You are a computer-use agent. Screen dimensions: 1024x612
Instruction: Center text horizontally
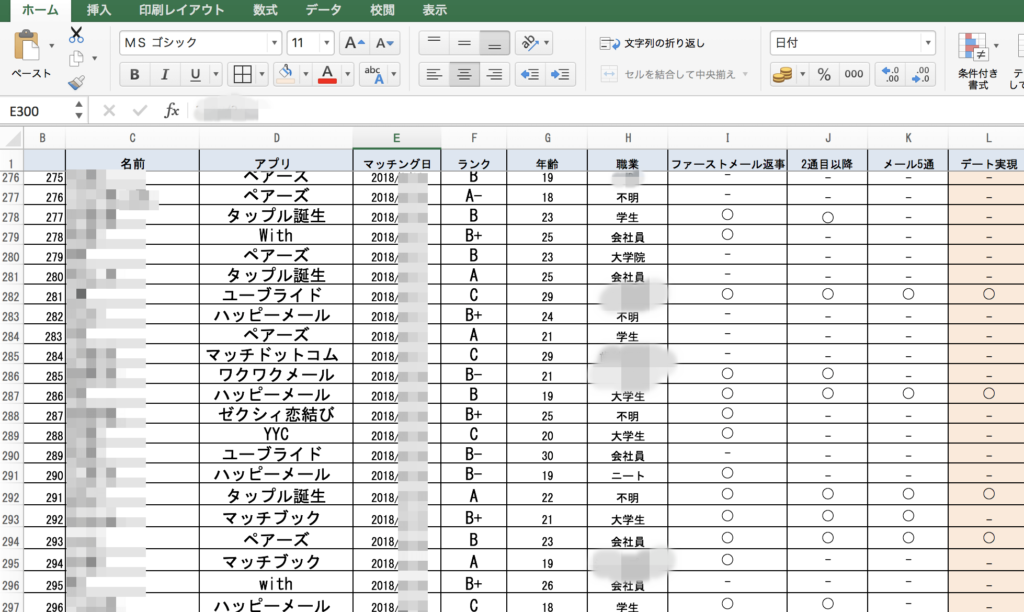(464, 74)
